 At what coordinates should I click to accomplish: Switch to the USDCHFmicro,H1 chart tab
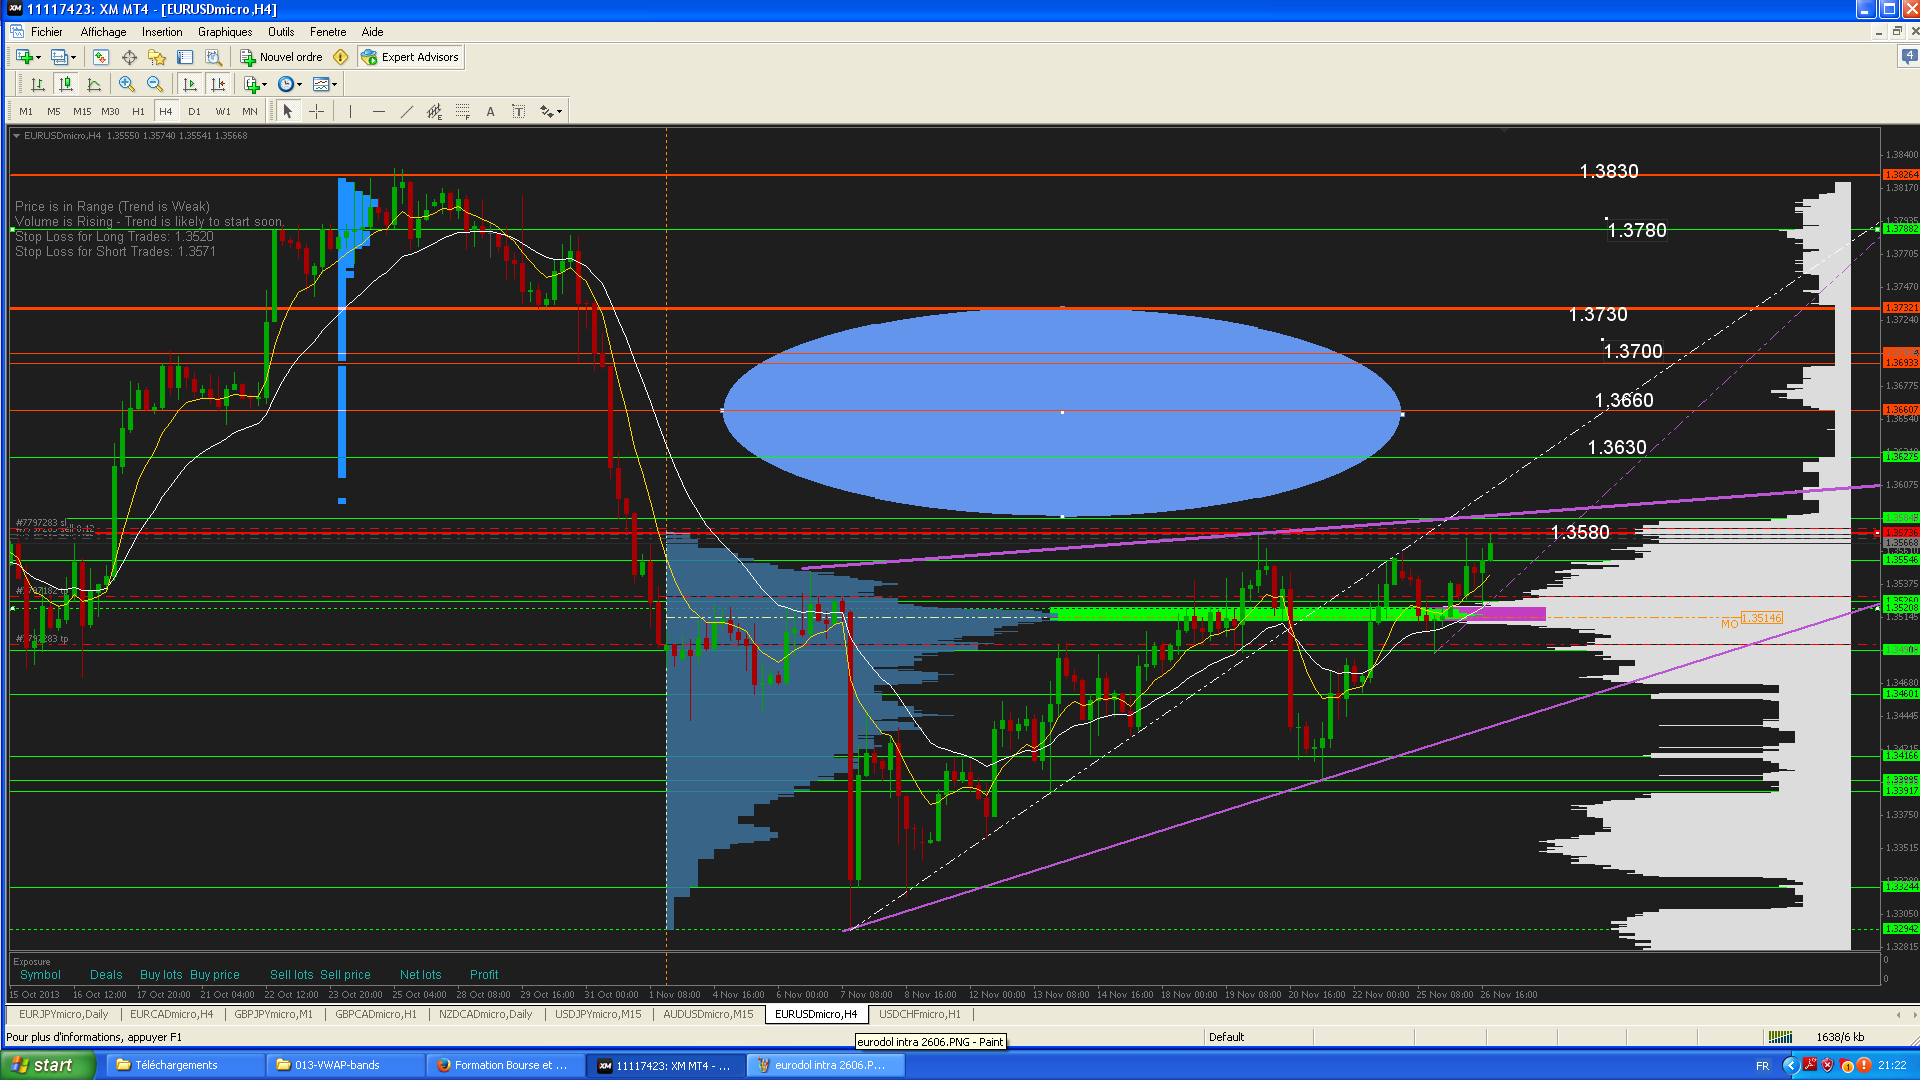tap(919, 1014)
